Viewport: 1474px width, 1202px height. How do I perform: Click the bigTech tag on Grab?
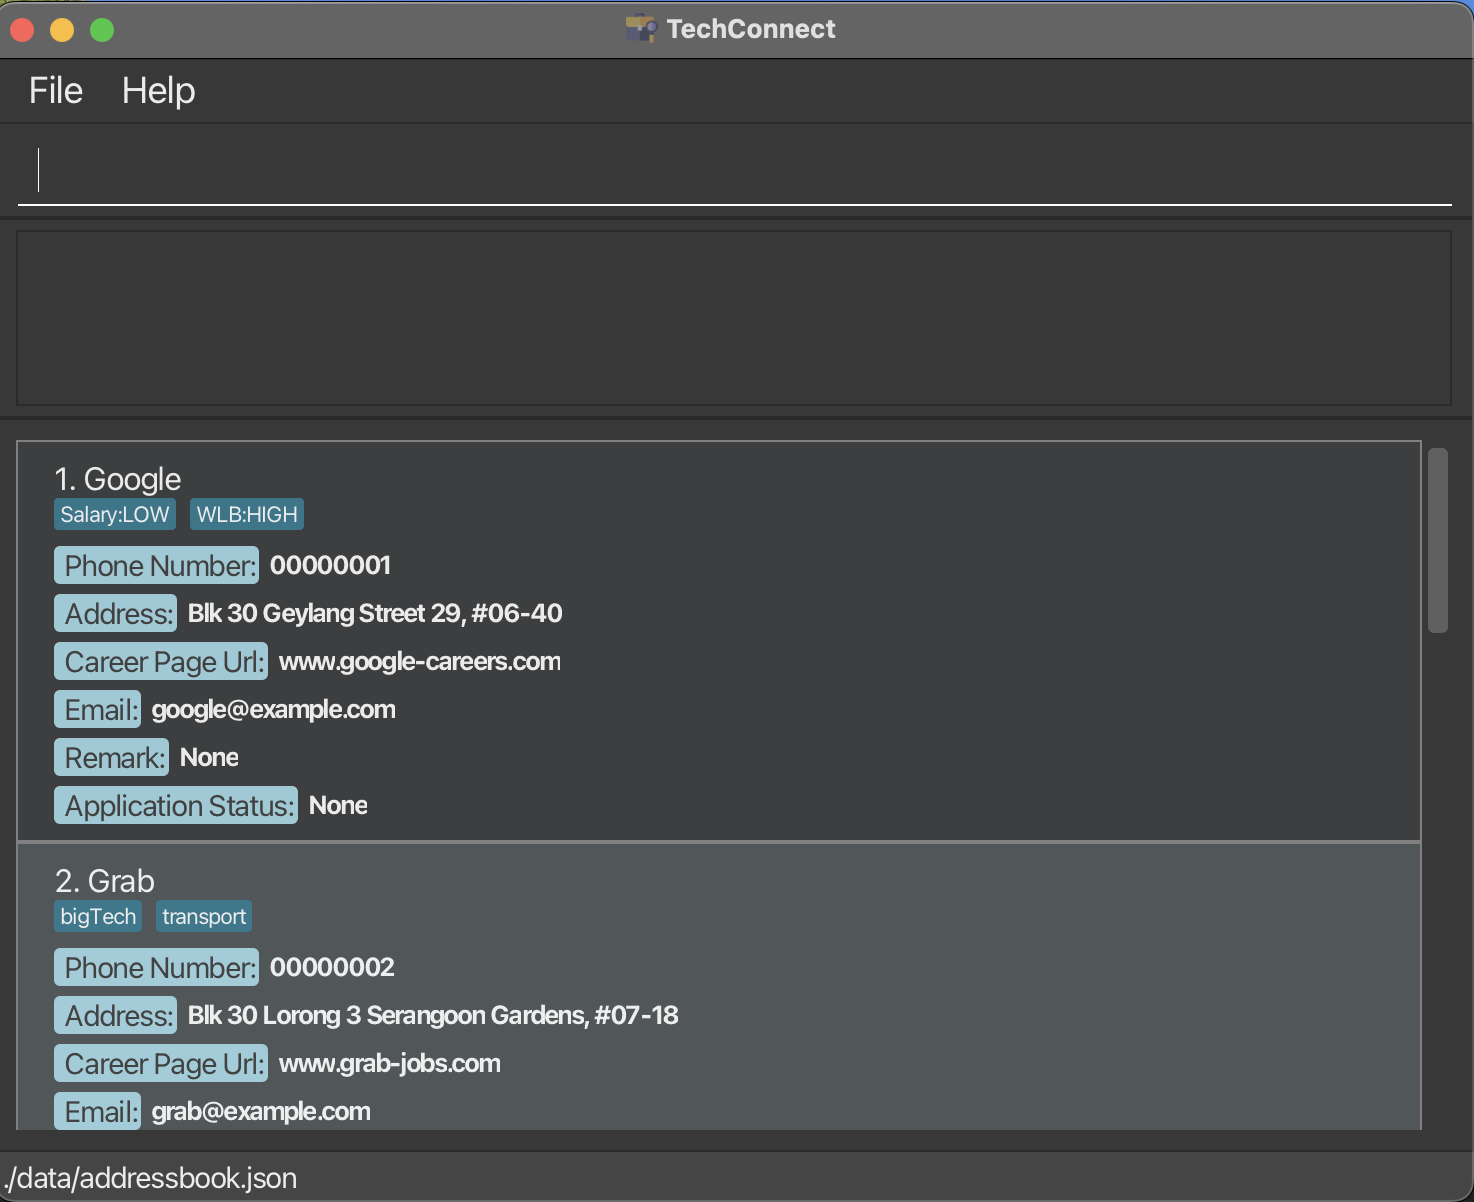98,916
